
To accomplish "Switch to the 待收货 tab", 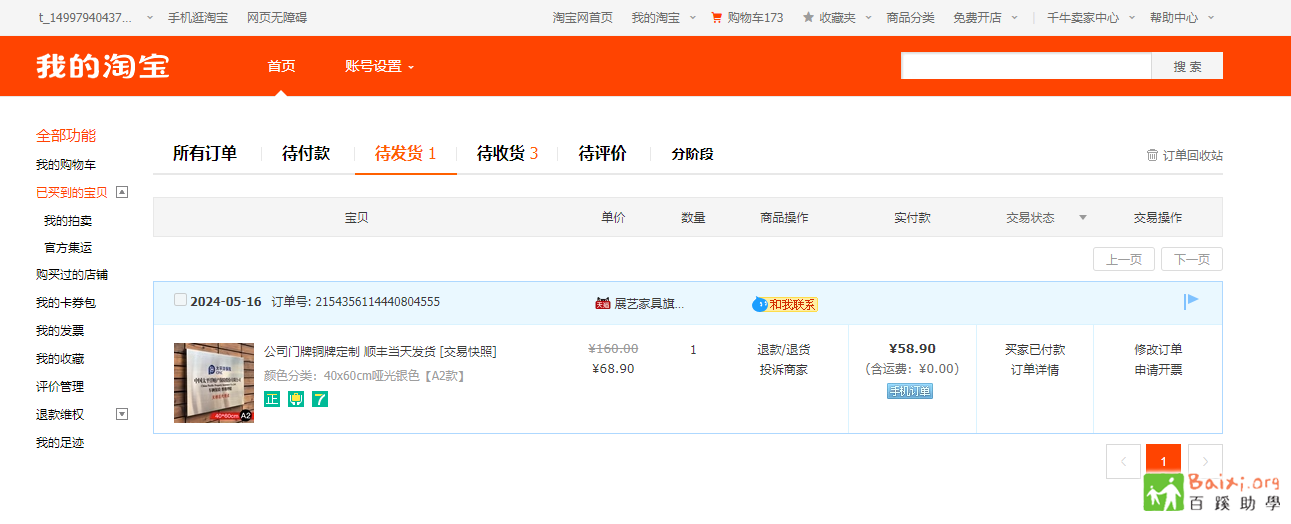I will point(507,153).
